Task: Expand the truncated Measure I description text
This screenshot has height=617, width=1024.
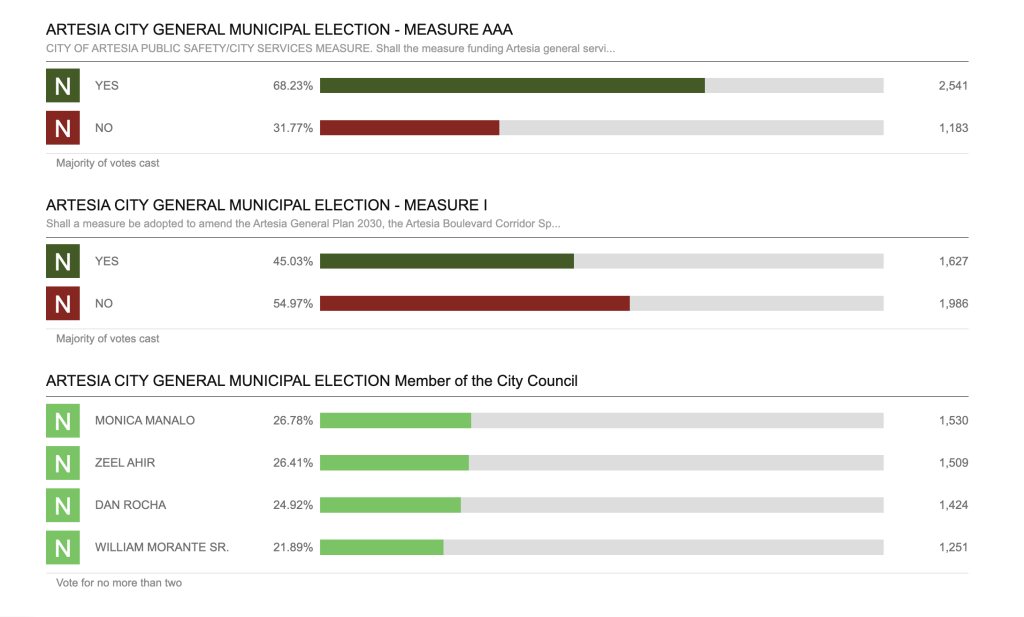Action: [x=302, y=224]
